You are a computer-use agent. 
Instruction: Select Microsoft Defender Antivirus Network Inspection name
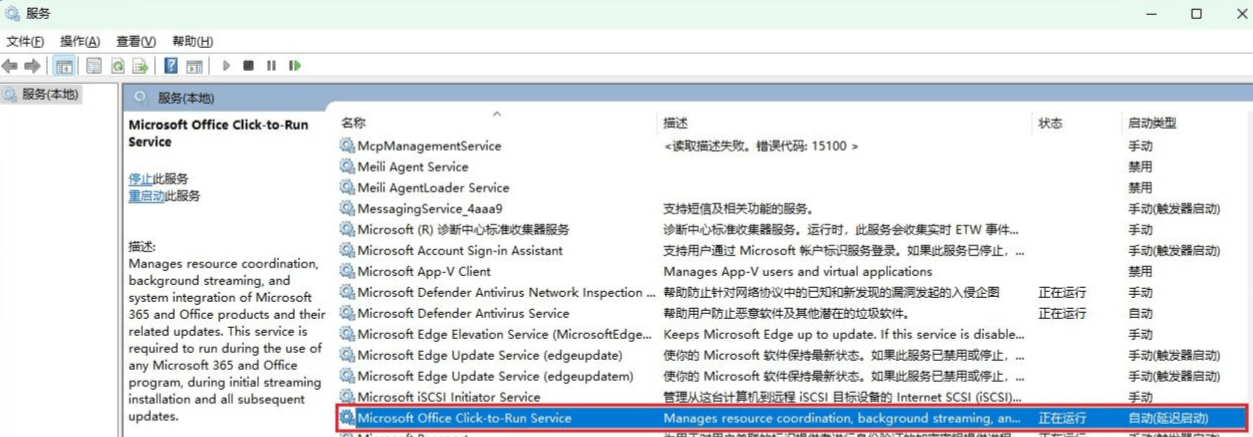pyautogui.click(x=506, y=292)
